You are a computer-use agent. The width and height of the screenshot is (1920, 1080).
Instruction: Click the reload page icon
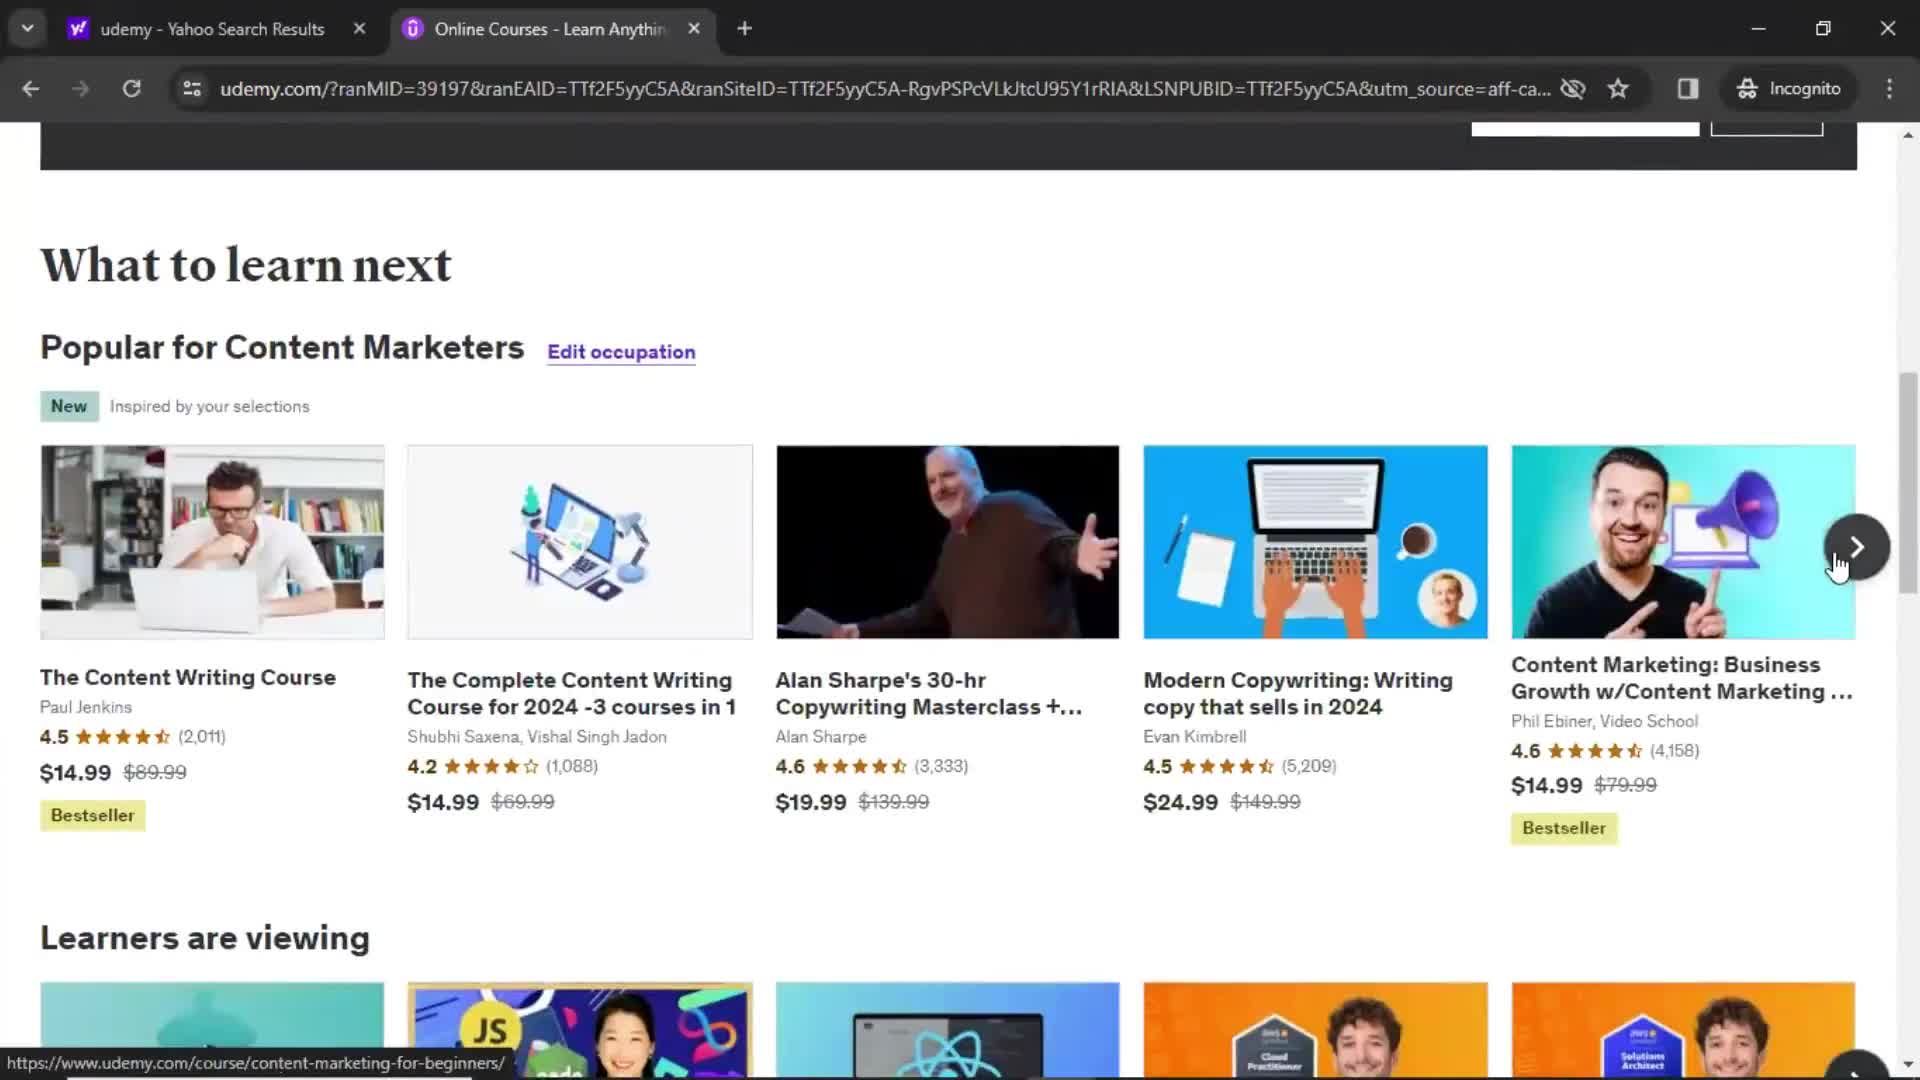pos(132,88)
